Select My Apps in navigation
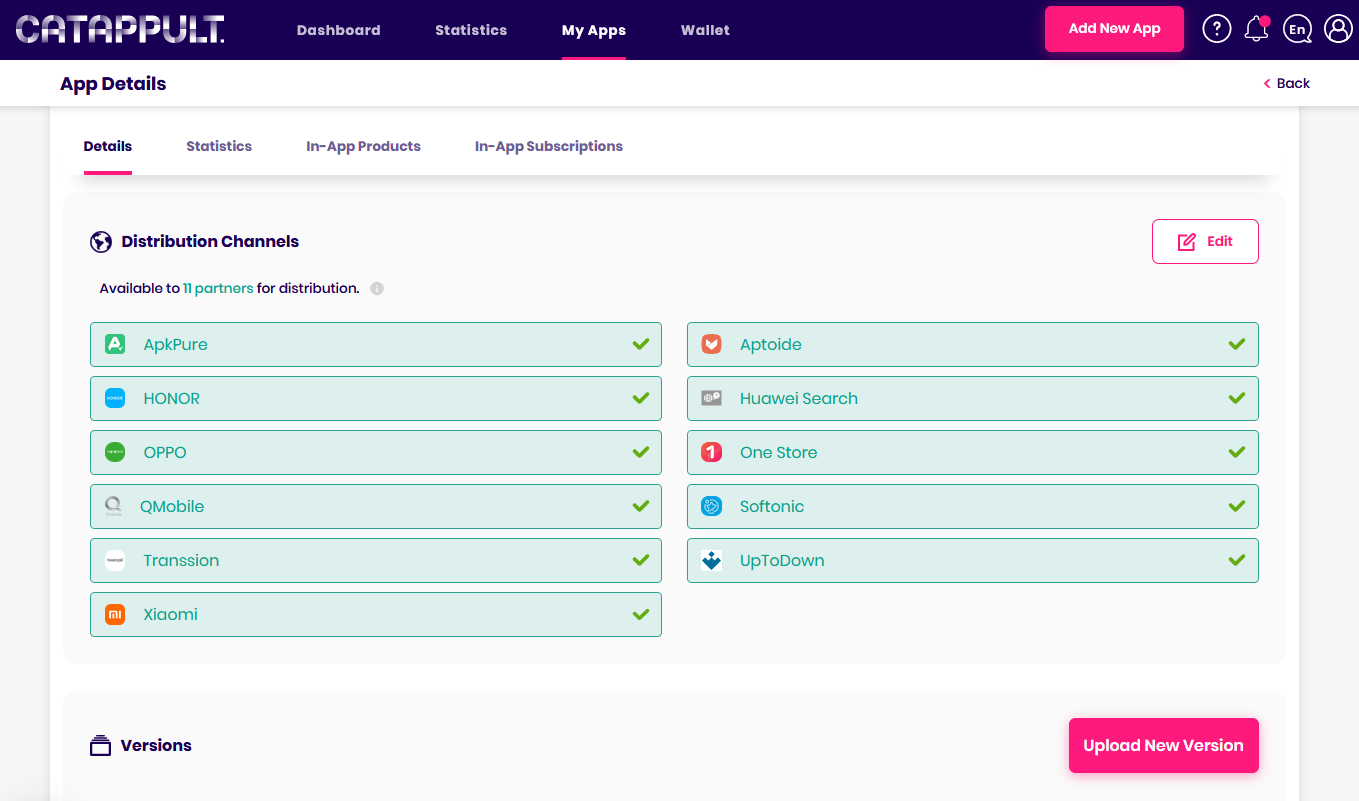Screen dimensions: 1359x801 pyautogui.click(x=594, y=30)
